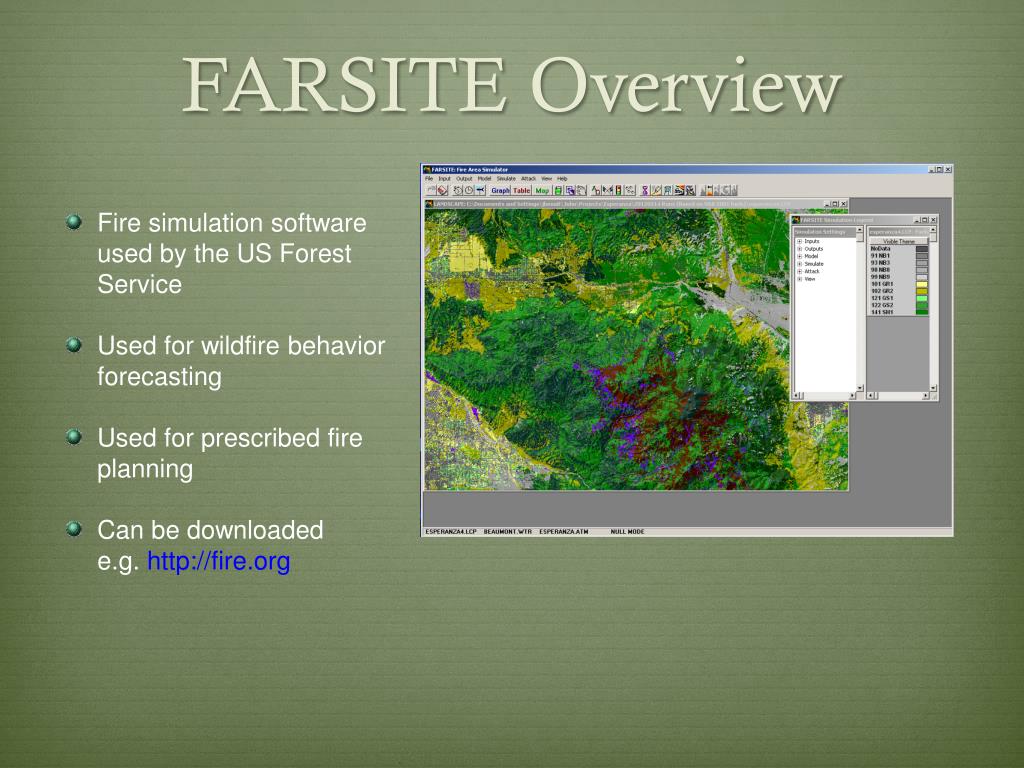Open the Simulate menu
The width and height of the screenshot is (1024, 768).
(506, 178)
